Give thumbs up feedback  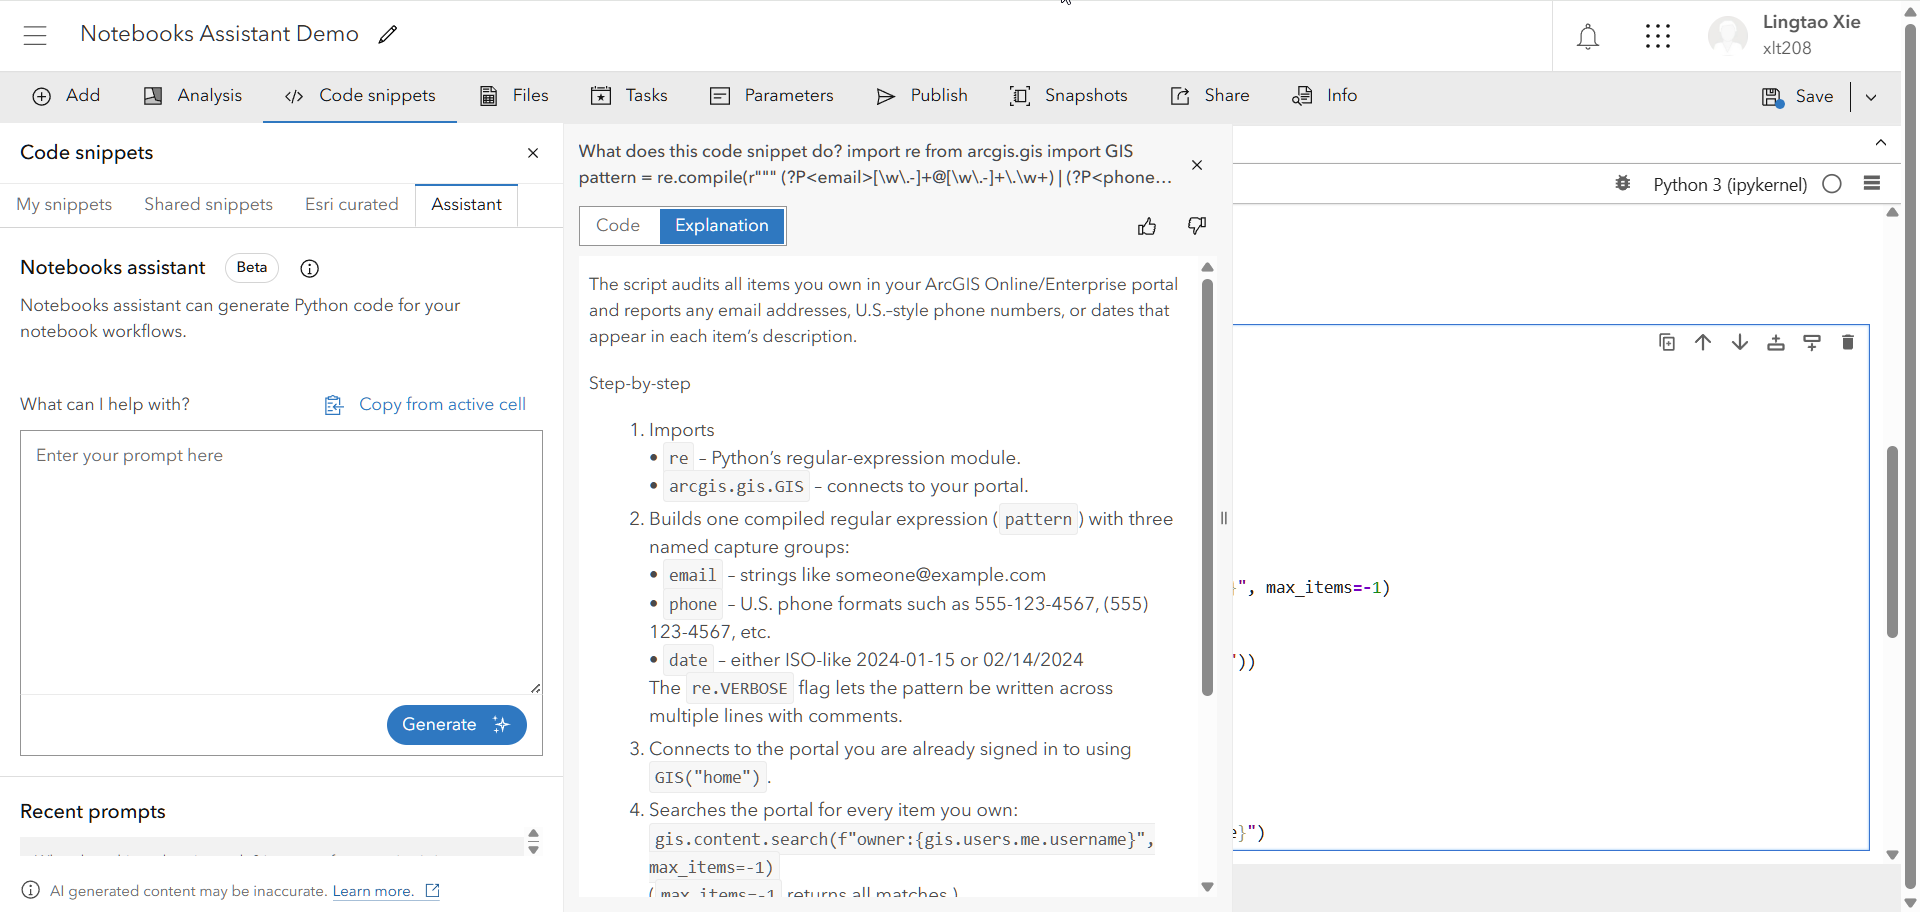click(x=1147, y=226)
